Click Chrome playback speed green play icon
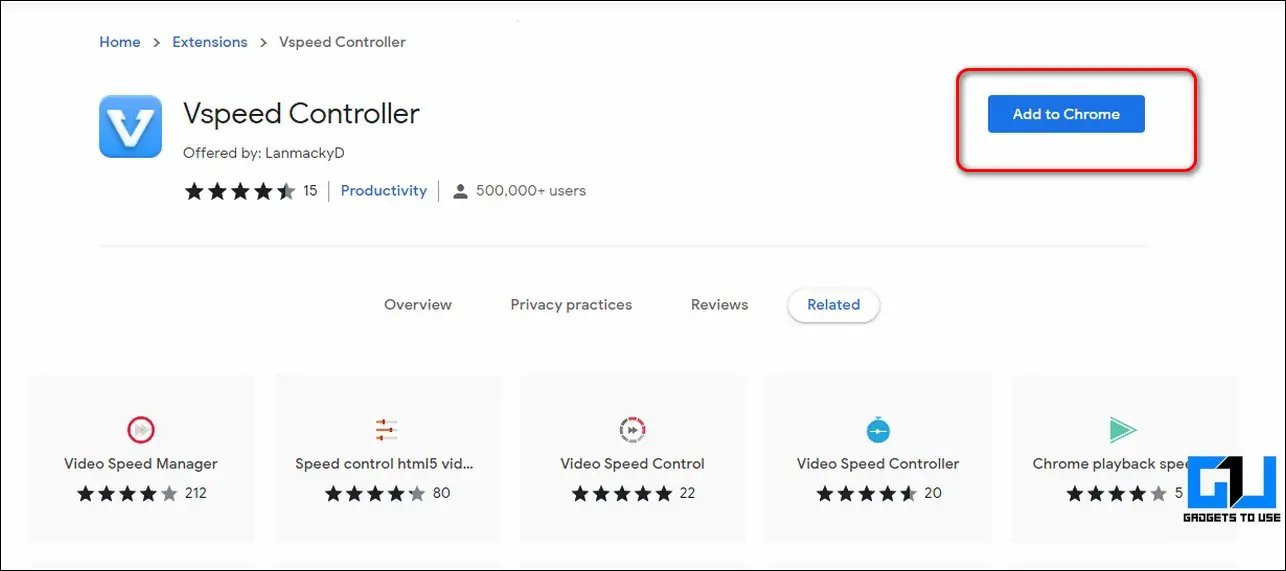Screen dimensions: 1286x571 pyautogui.click(x=1123, y=430)
